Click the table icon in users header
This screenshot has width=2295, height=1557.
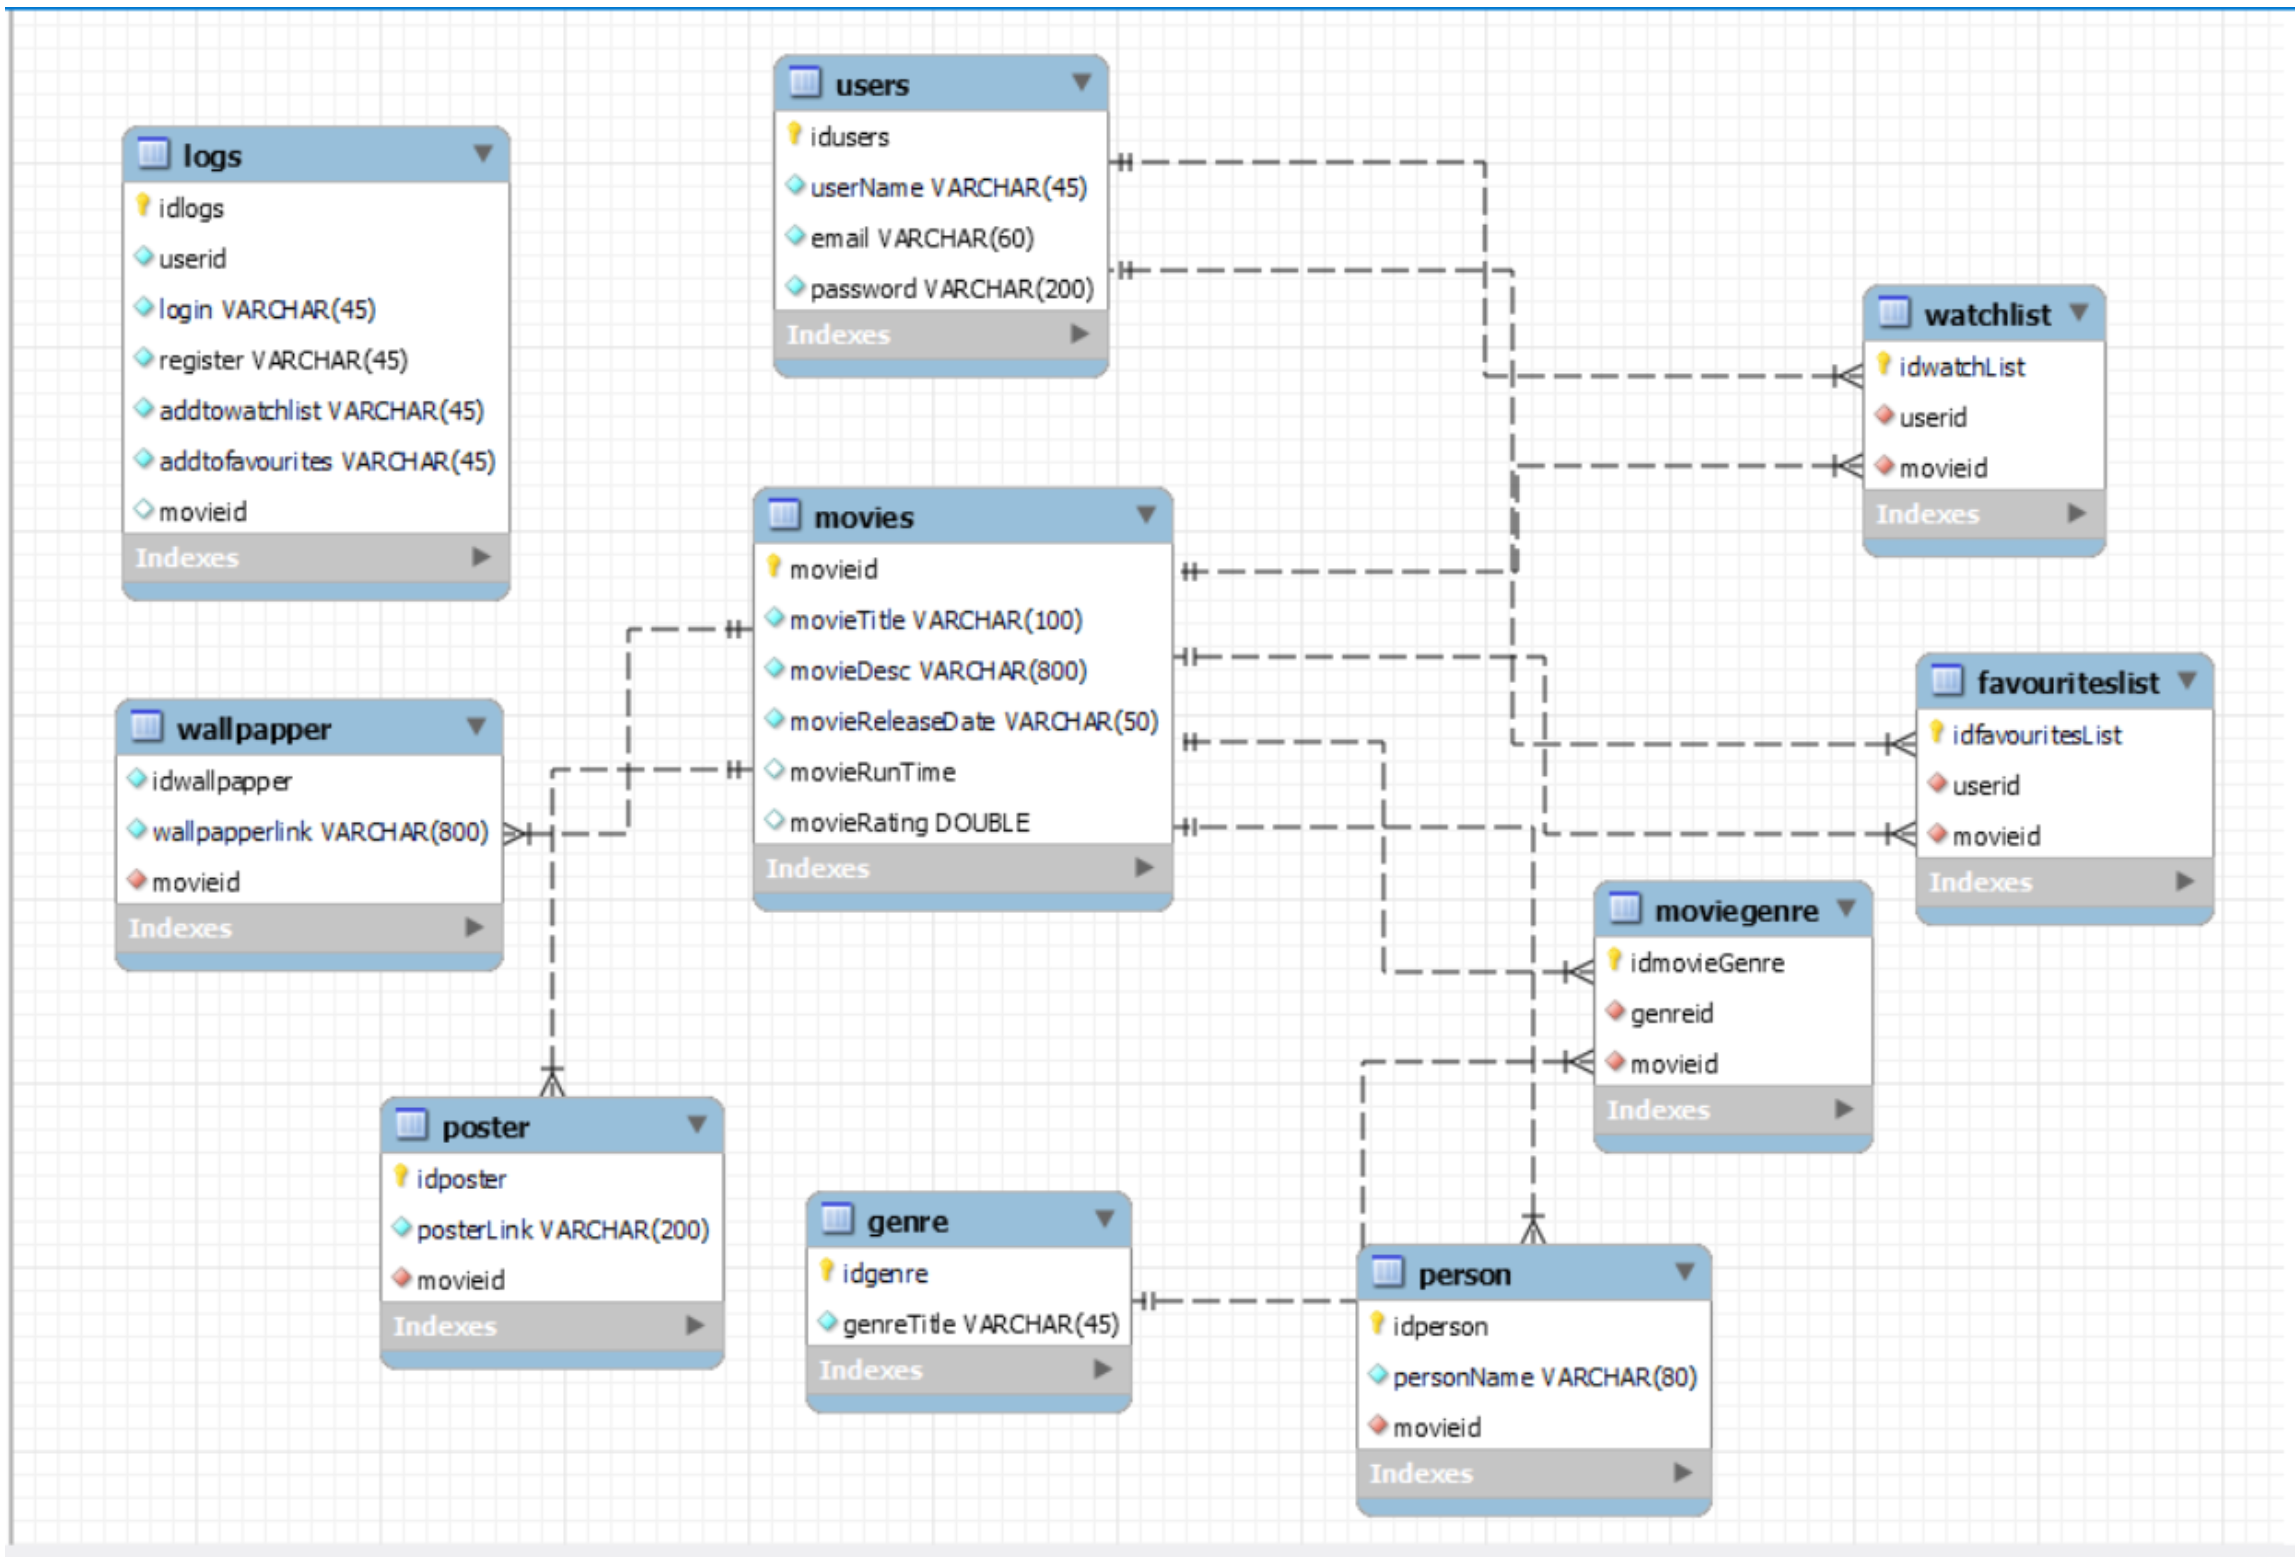[x=804, y=82]
